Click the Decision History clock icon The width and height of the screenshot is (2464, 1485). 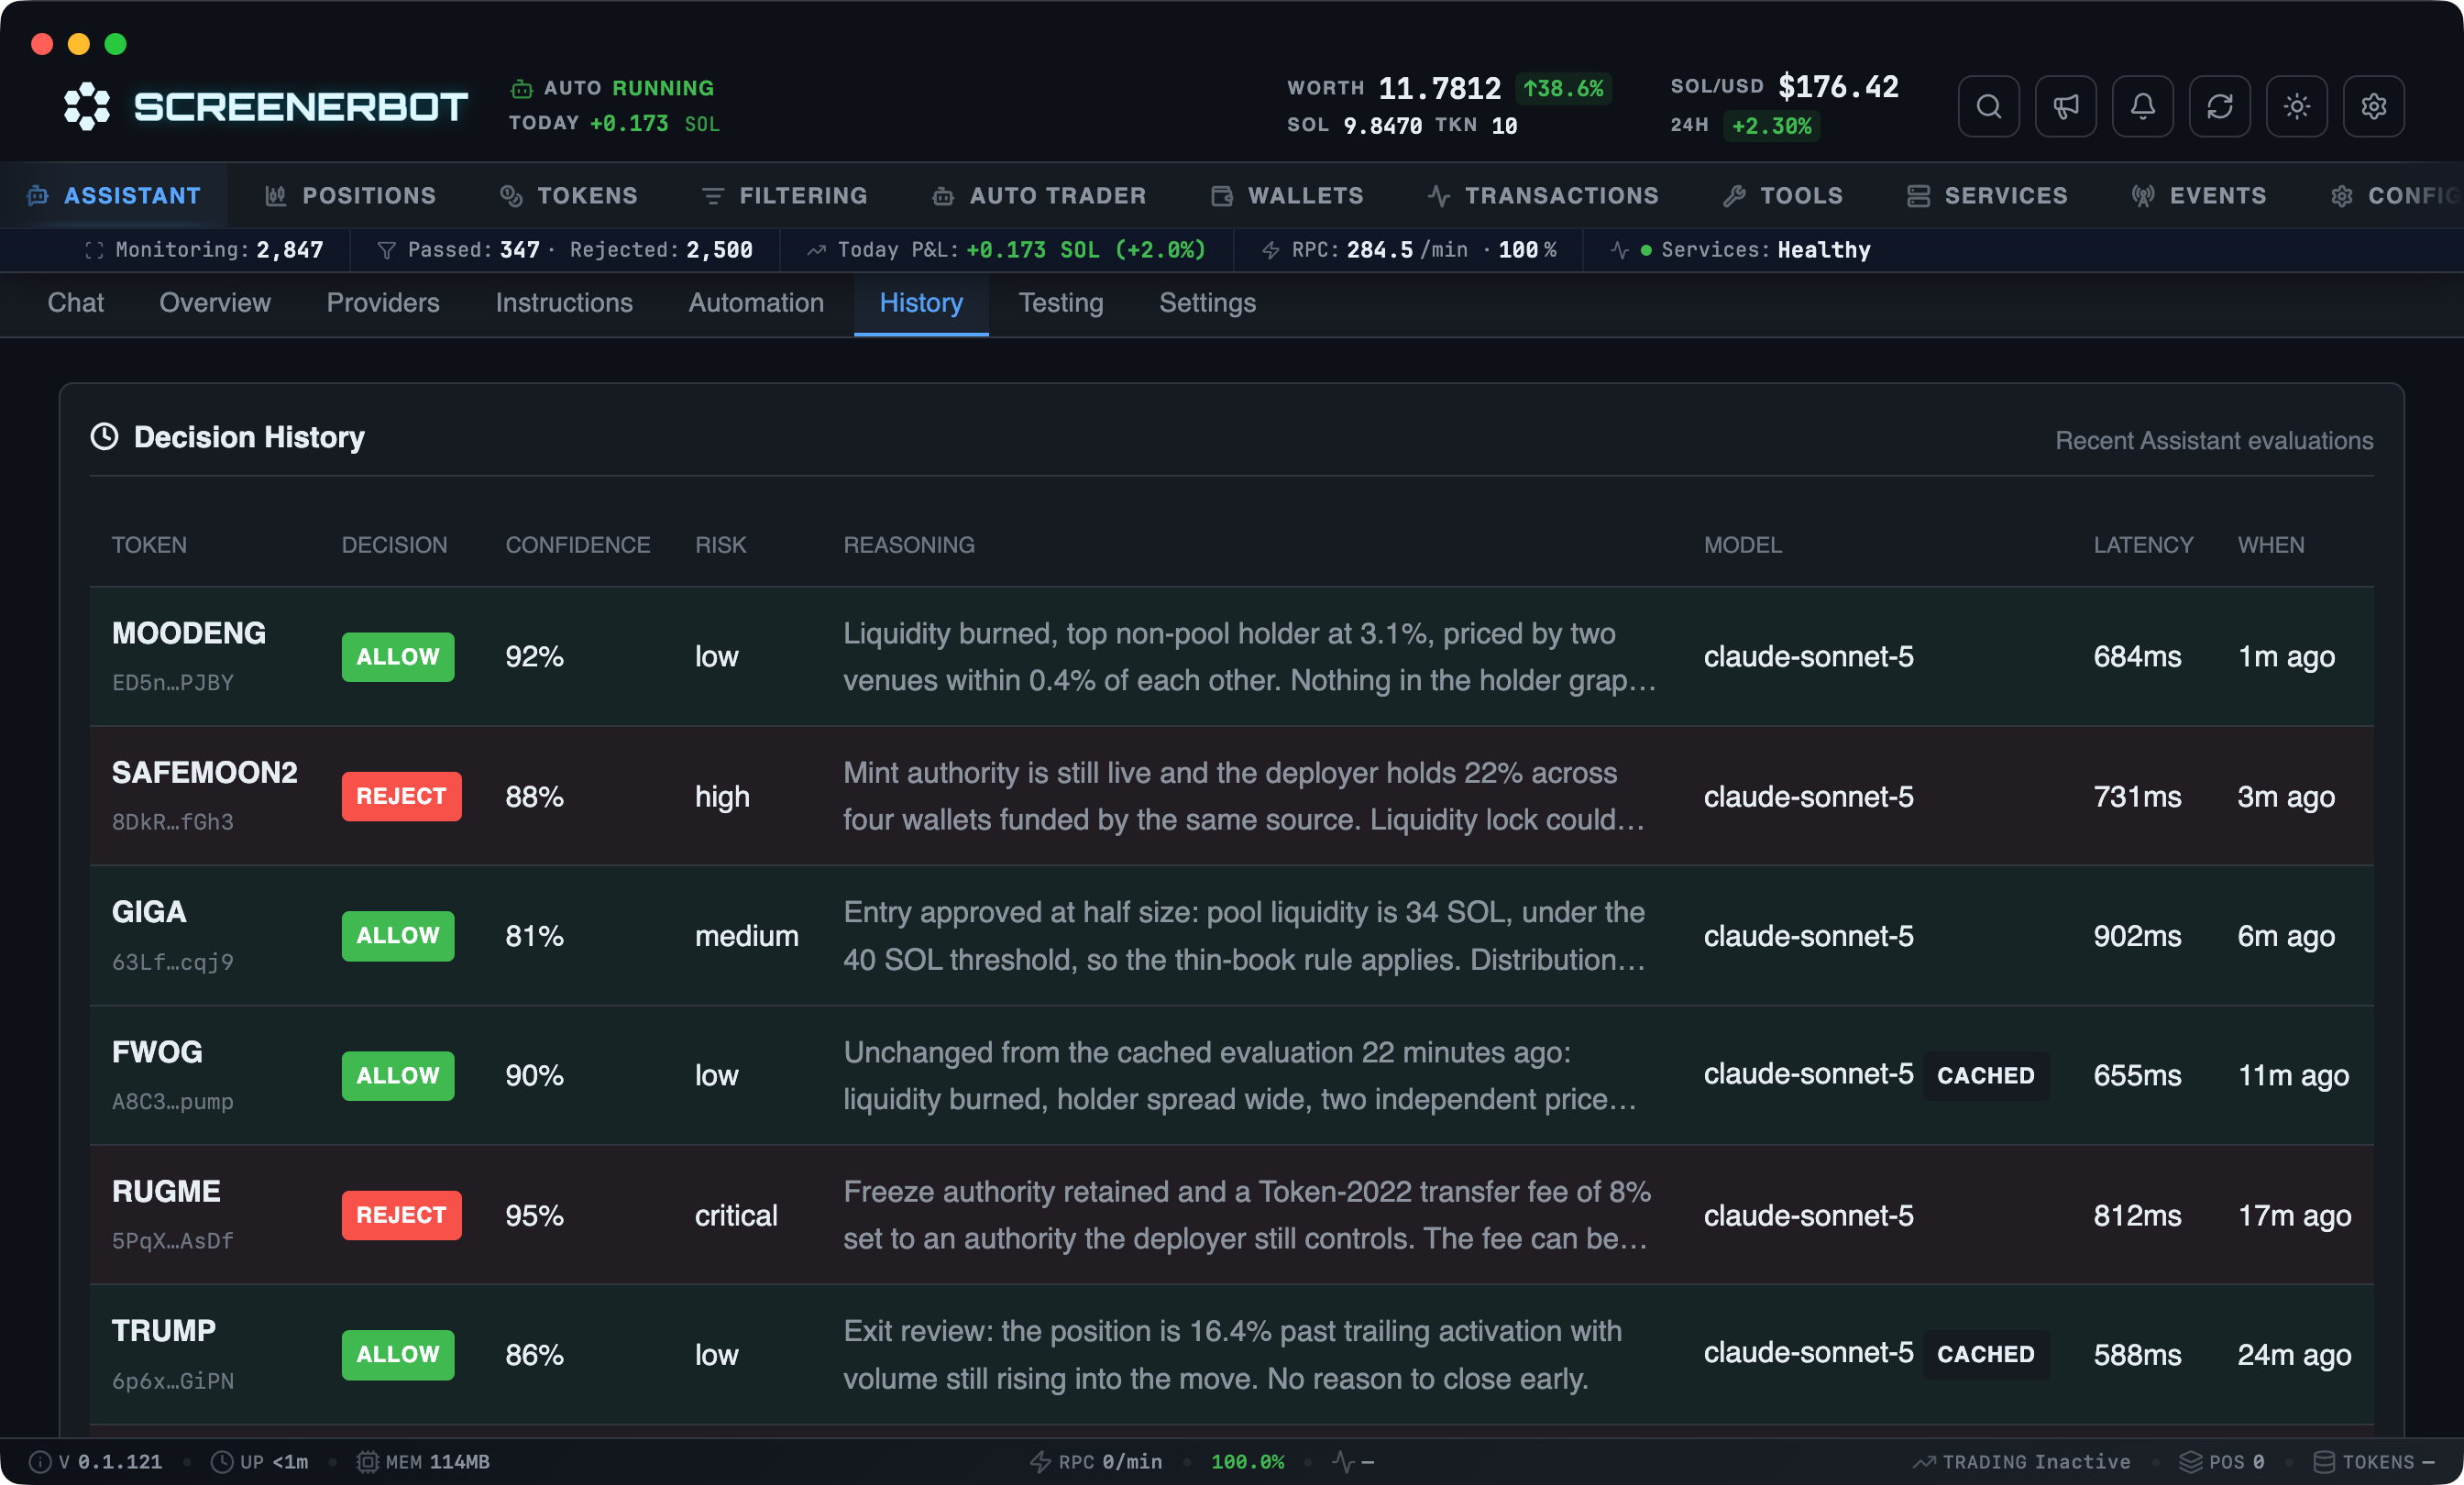point(104,437)
